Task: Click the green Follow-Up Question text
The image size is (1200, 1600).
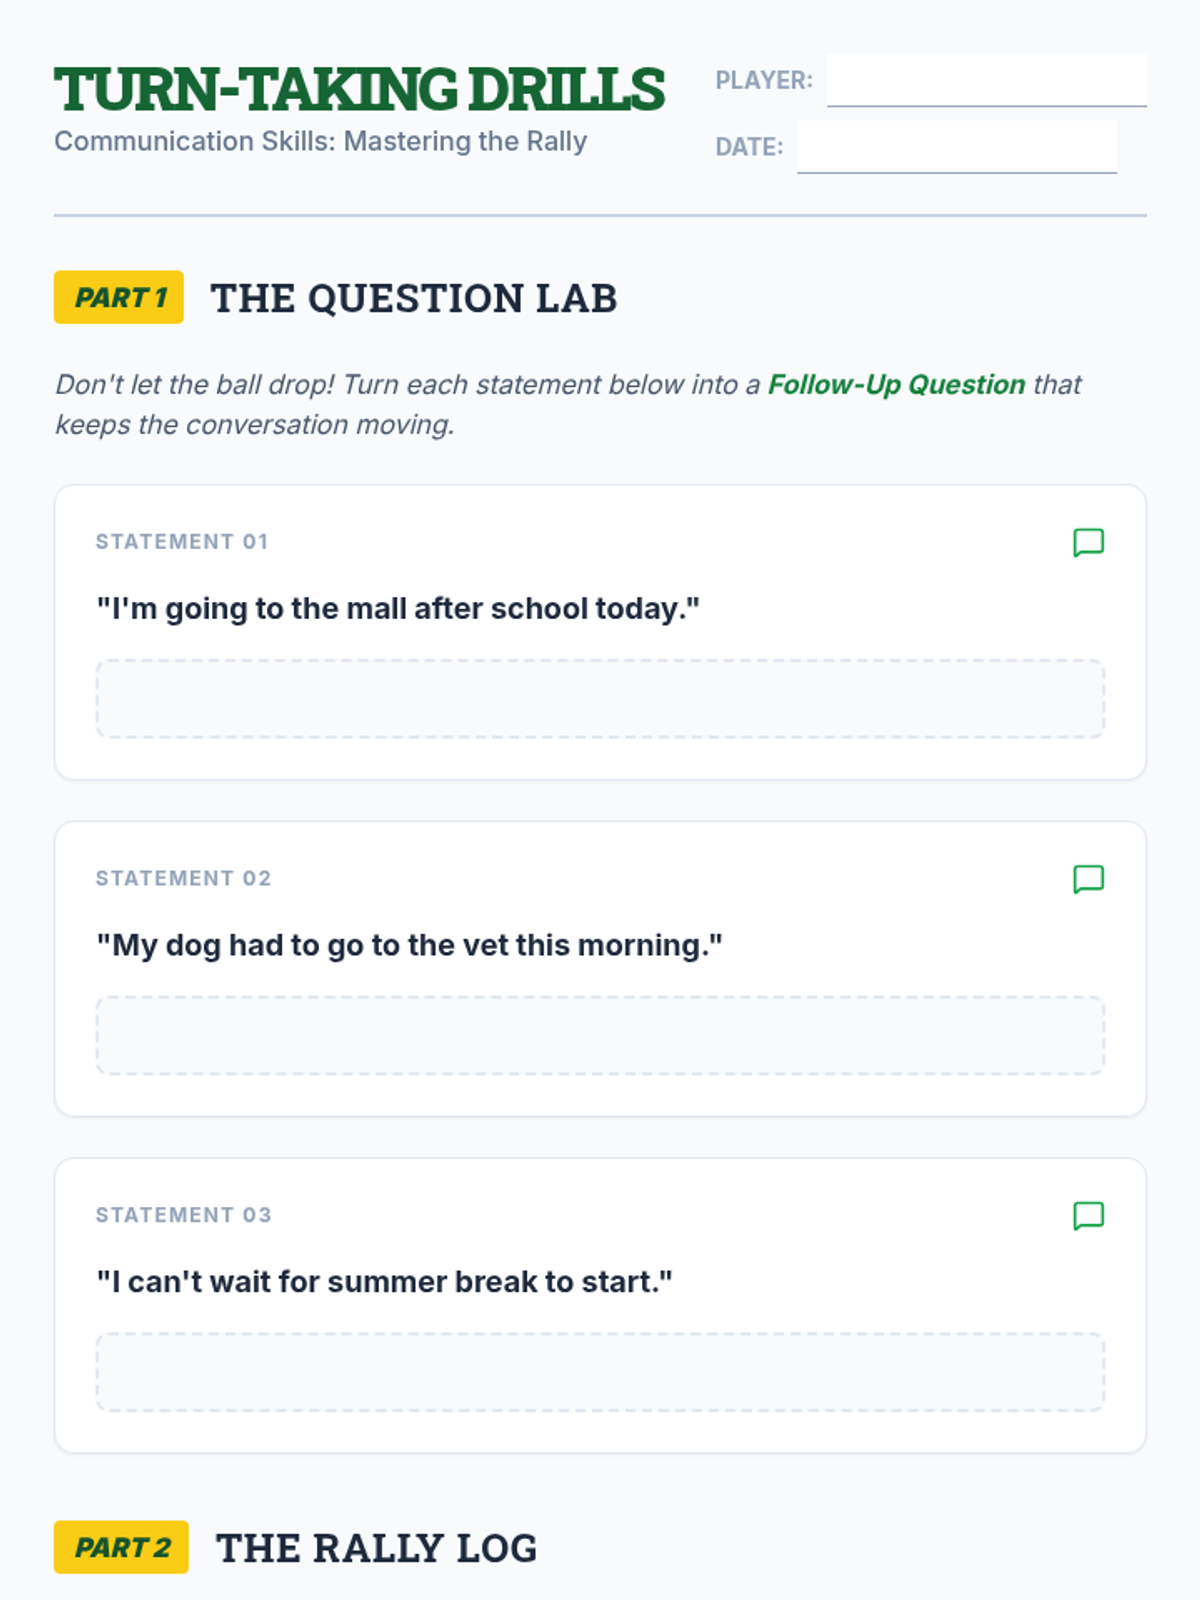Action: [896, 385]
